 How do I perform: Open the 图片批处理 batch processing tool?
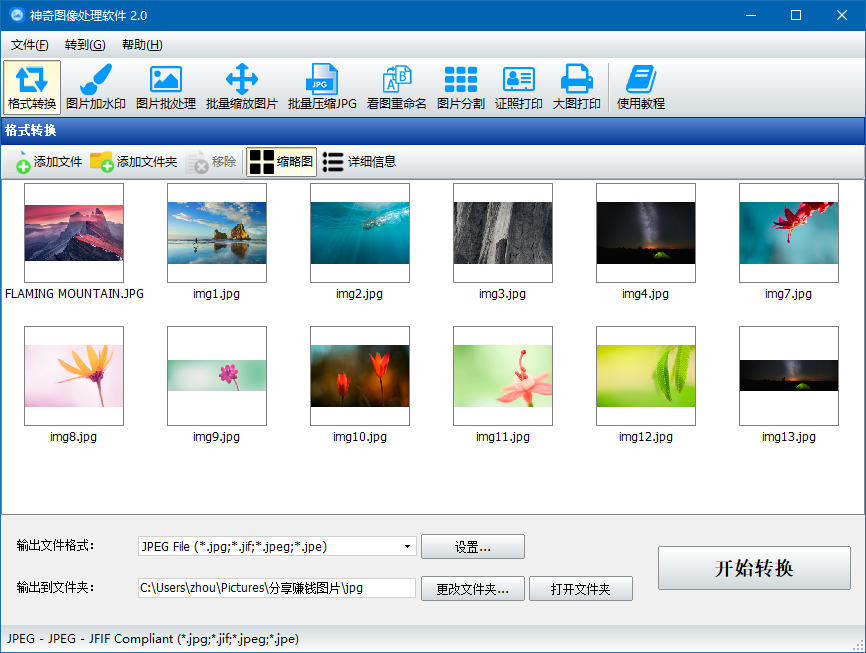166,87
